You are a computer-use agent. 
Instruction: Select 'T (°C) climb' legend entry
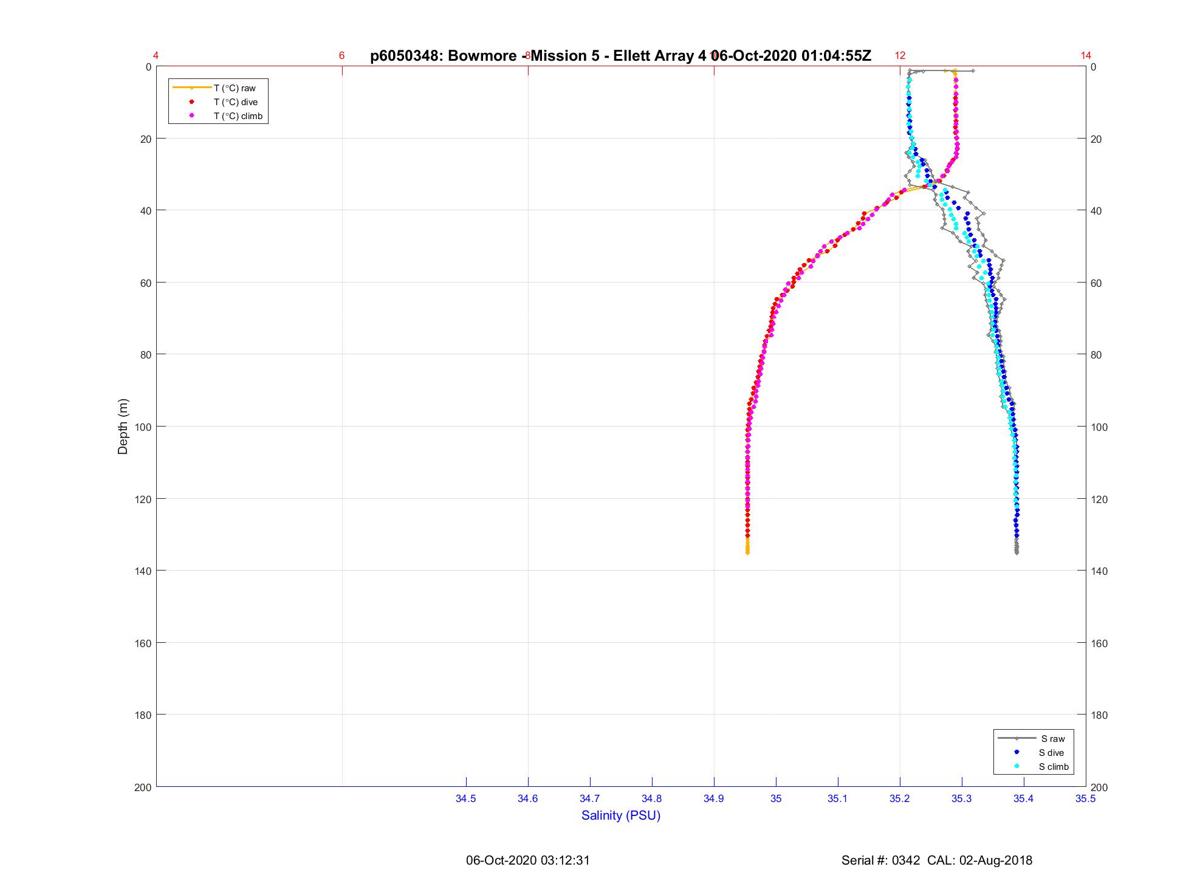tap(238, 116)
